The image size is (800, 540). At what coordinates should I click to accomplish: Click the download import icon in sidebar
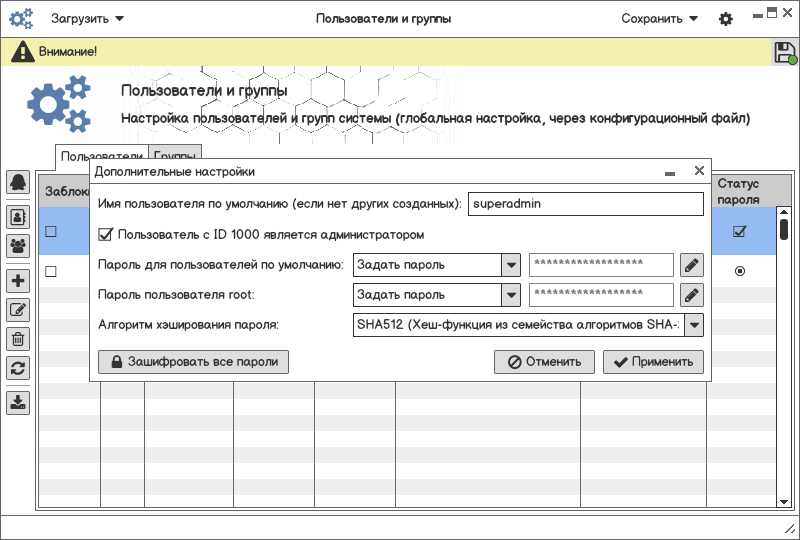tap(18, 403)
